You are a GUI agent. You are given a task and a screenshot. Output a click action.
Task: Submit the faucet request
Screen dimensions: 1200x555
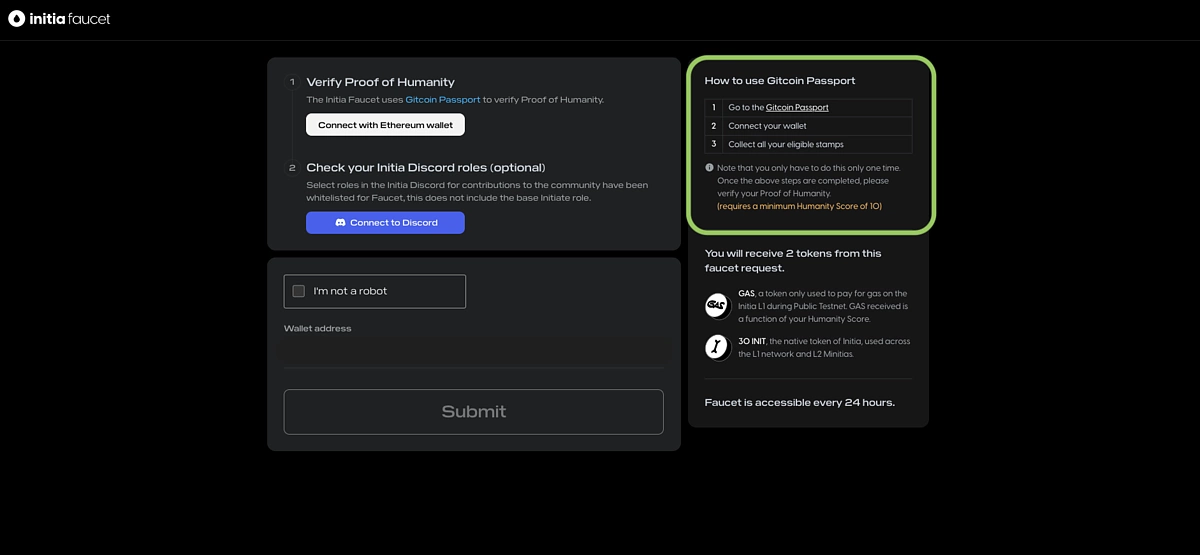click(x=473, y=411)
